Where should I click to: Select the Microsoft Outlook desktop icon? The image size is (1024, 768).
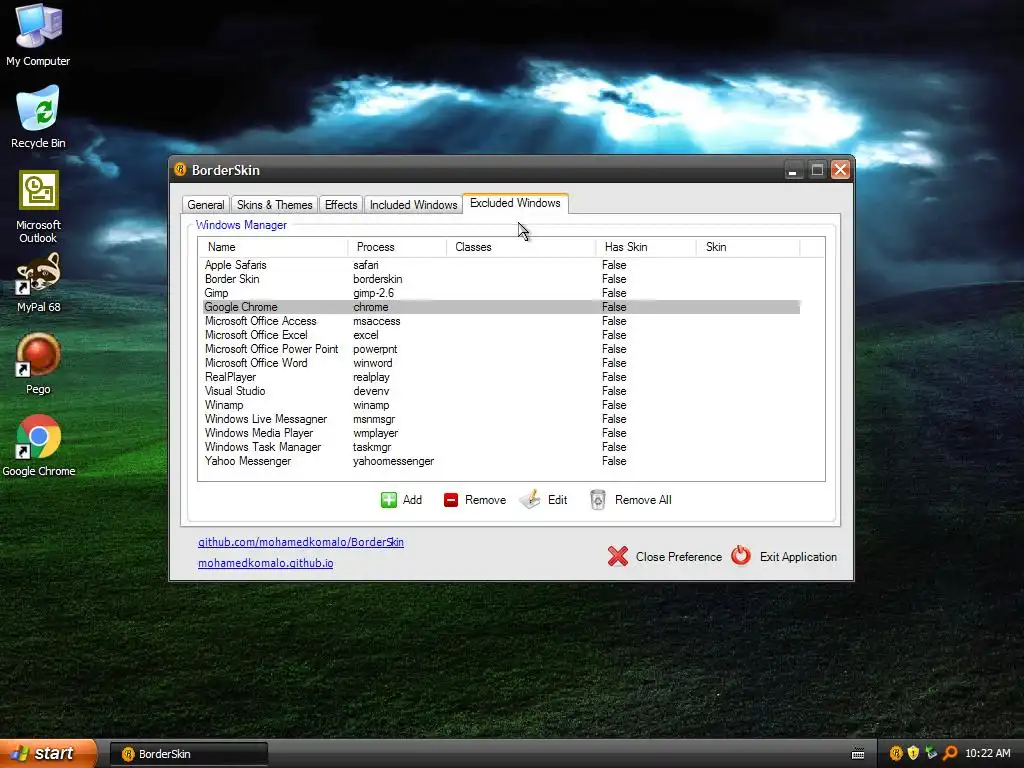tap(38, 207)
